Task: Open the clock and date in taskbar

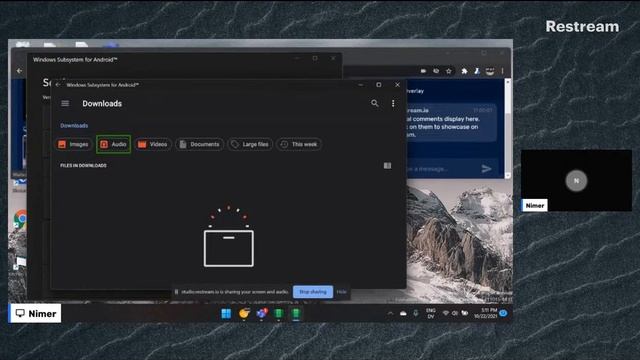Action: 485,313
